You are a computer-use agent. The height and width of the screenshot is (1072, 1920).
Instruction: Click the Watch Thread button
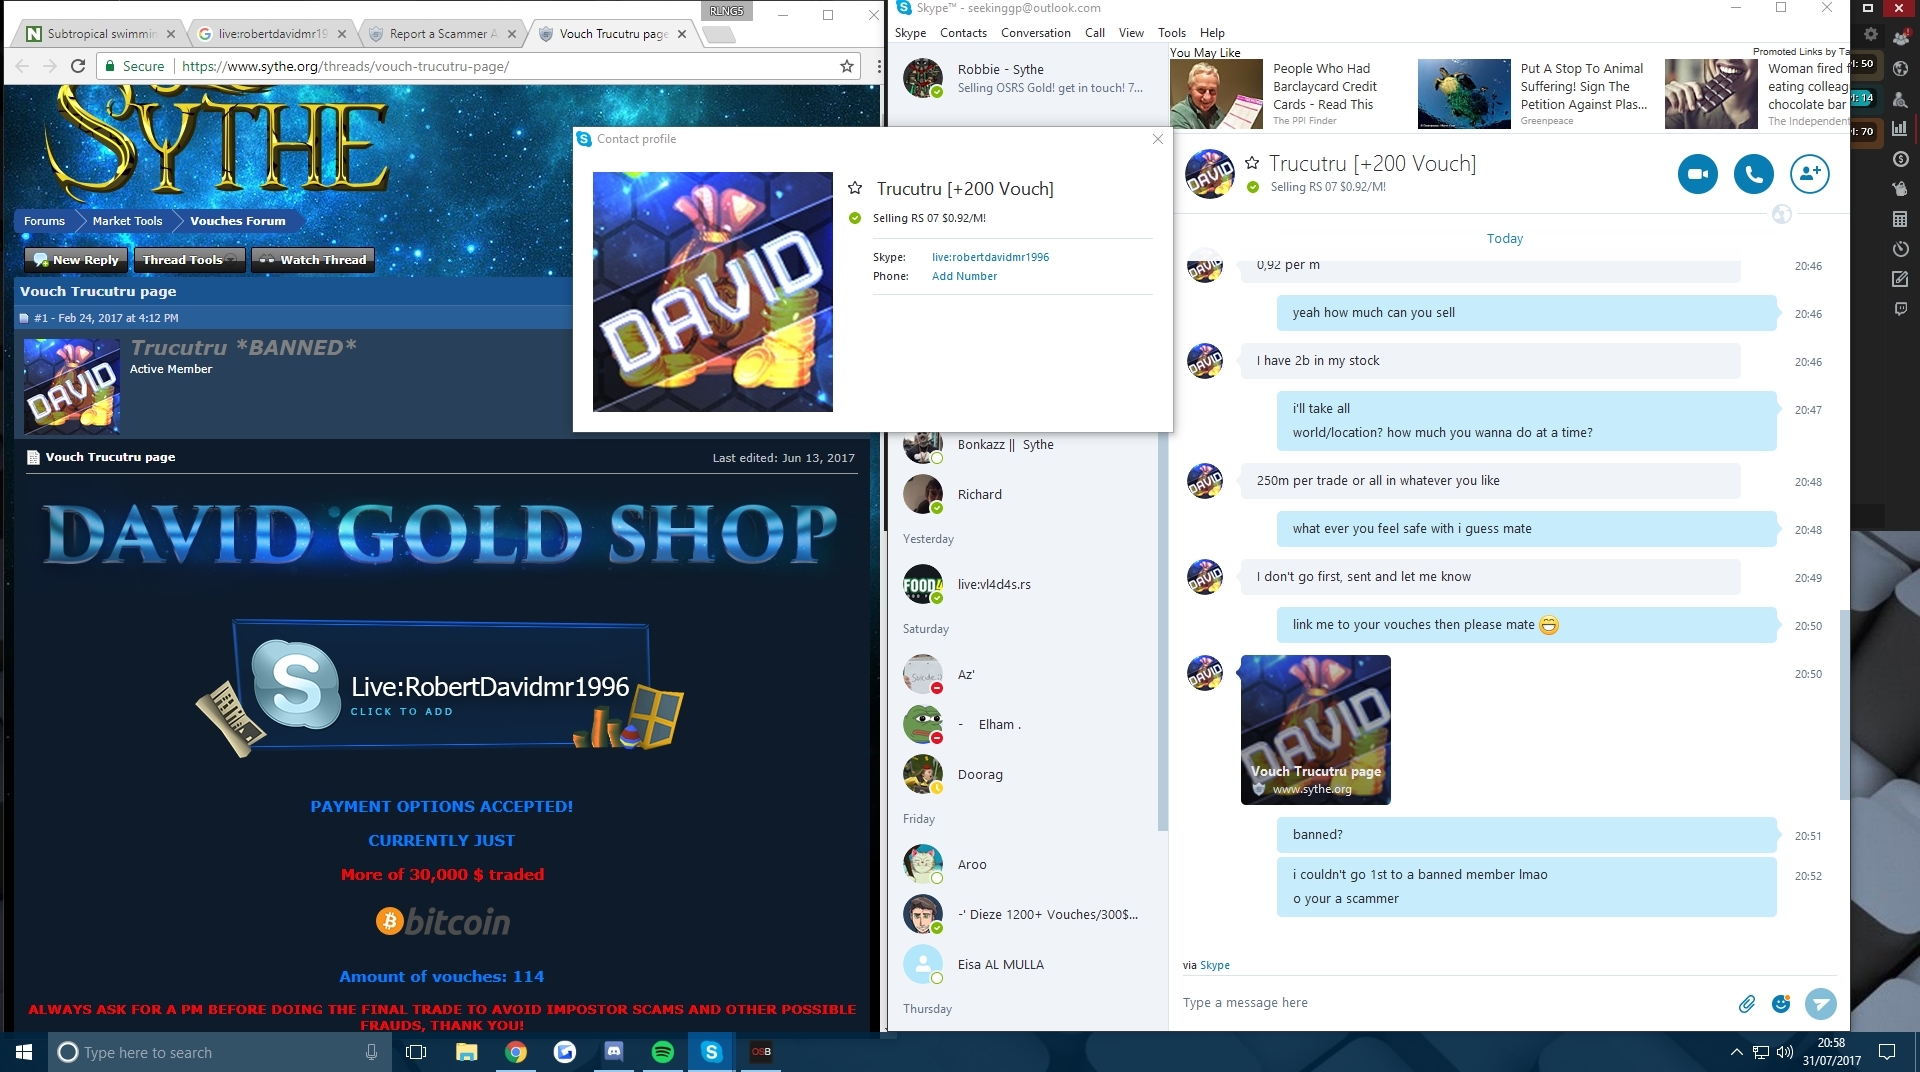(x=313, y=260)
